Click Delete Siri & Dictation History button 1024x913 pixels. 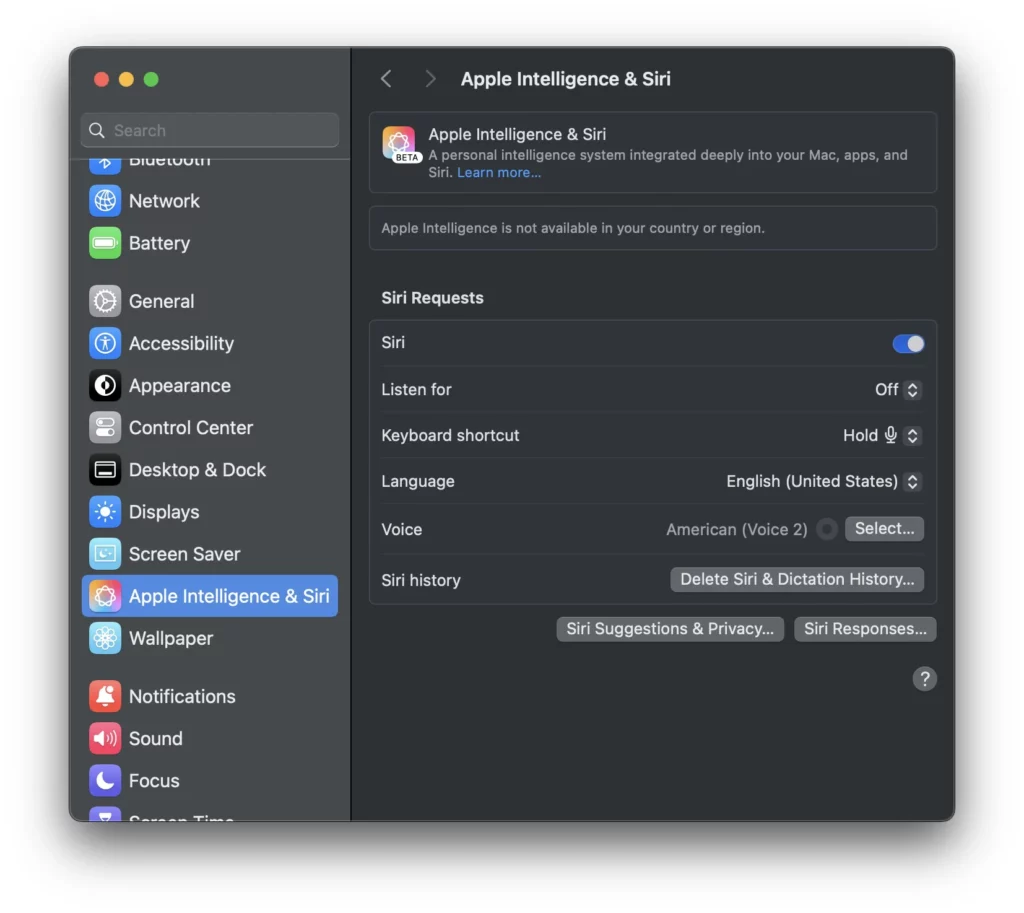tap(797, 579)
